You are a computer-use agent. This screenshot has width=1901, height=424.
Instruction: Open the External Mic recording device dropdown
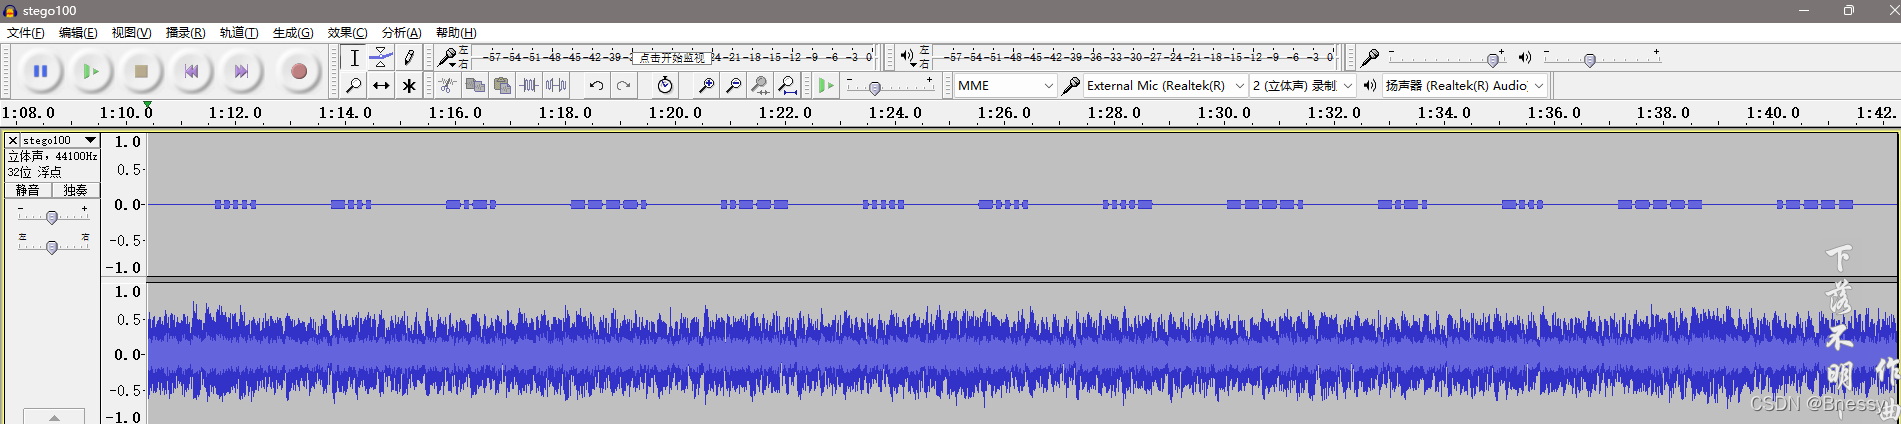[x=1166, y=86]
